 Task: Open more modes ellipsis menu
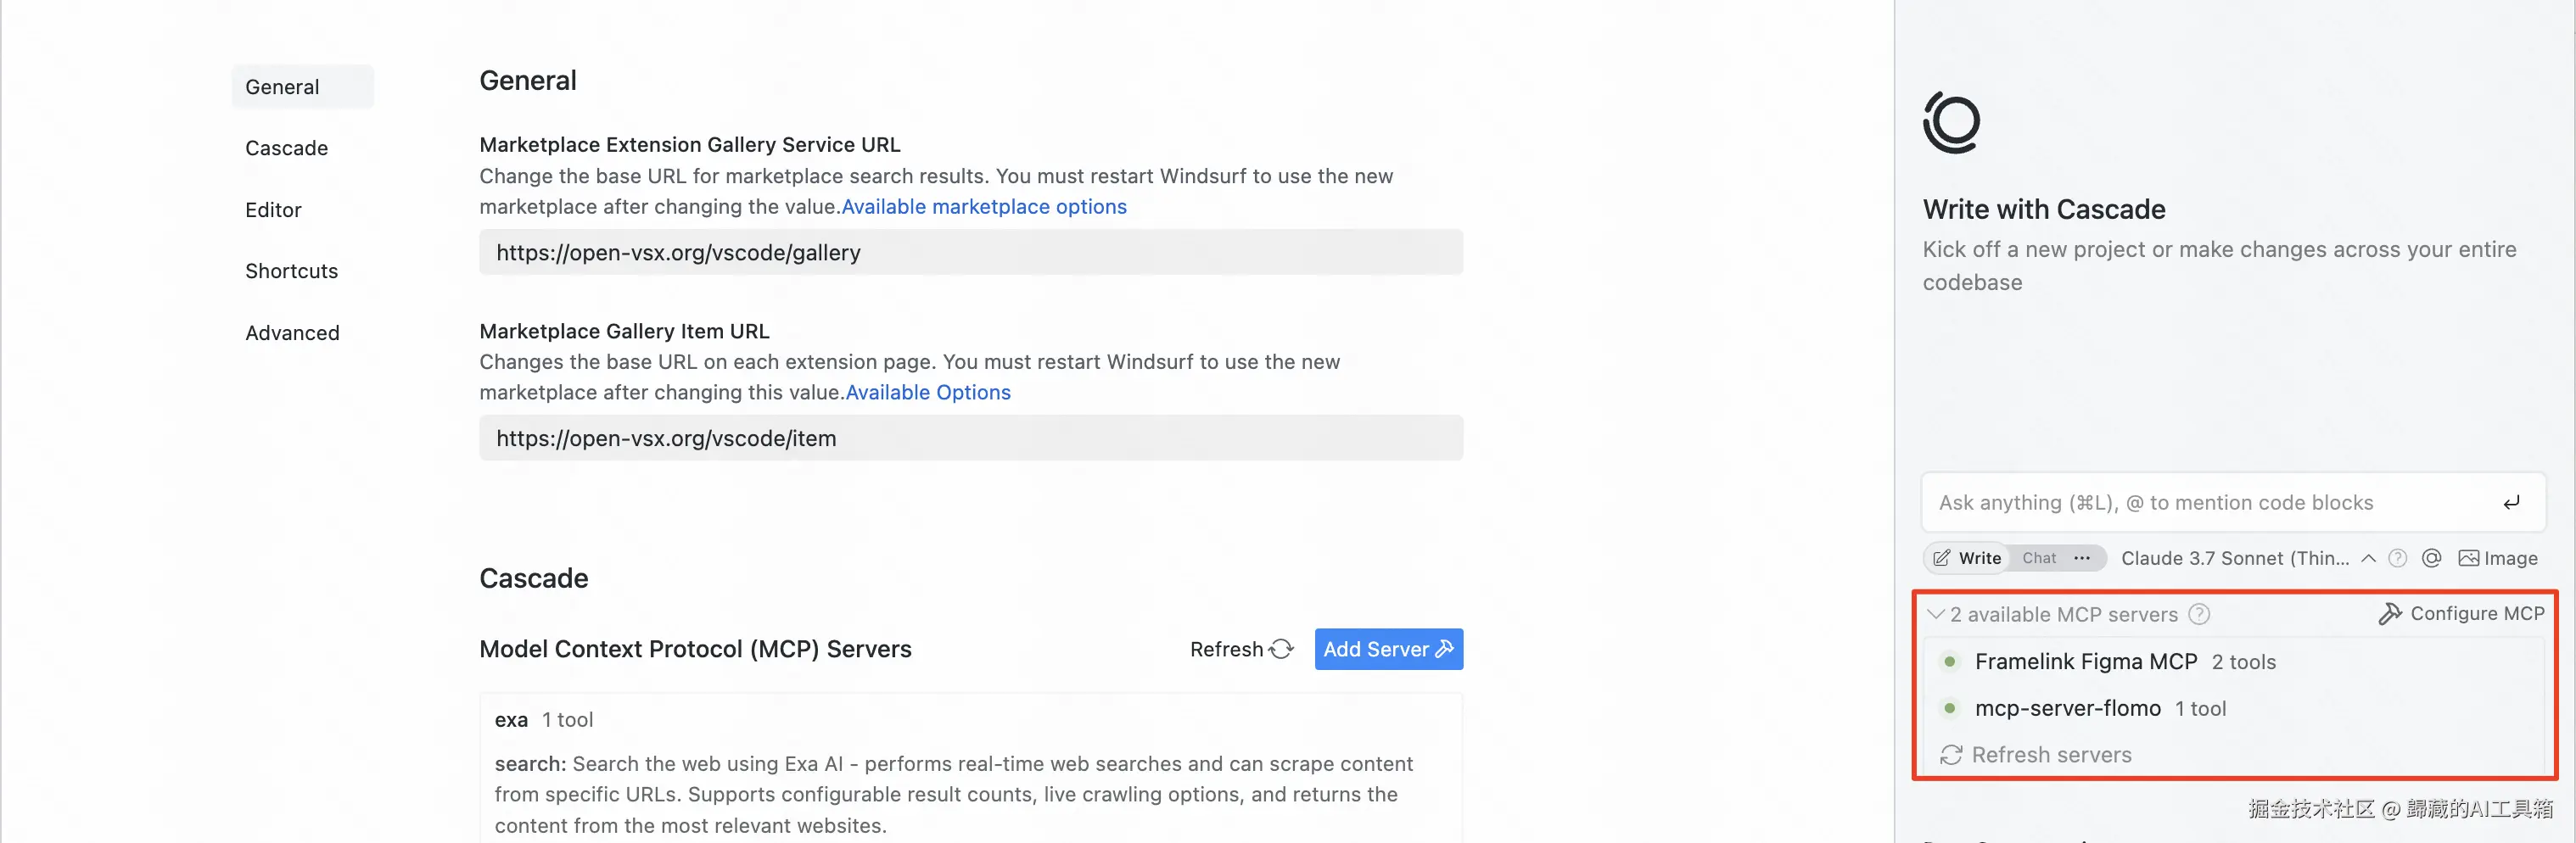[x=2082, y=558]
